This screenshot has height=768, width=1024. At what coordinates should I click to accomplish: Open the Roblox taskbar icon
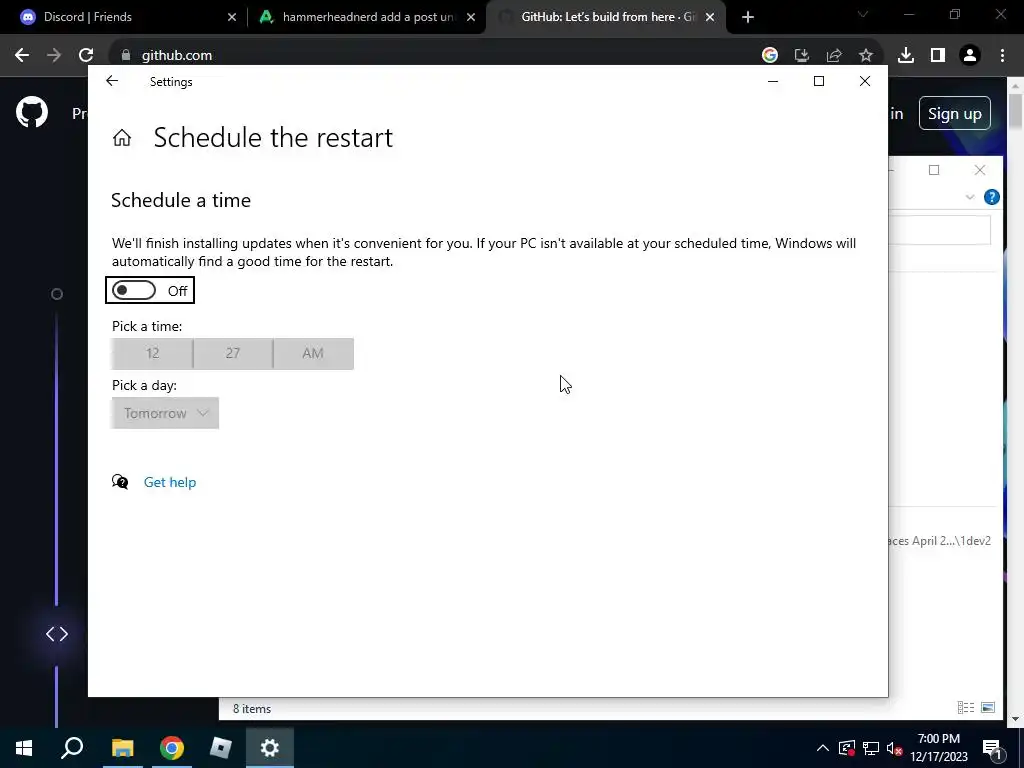(221, 748)
